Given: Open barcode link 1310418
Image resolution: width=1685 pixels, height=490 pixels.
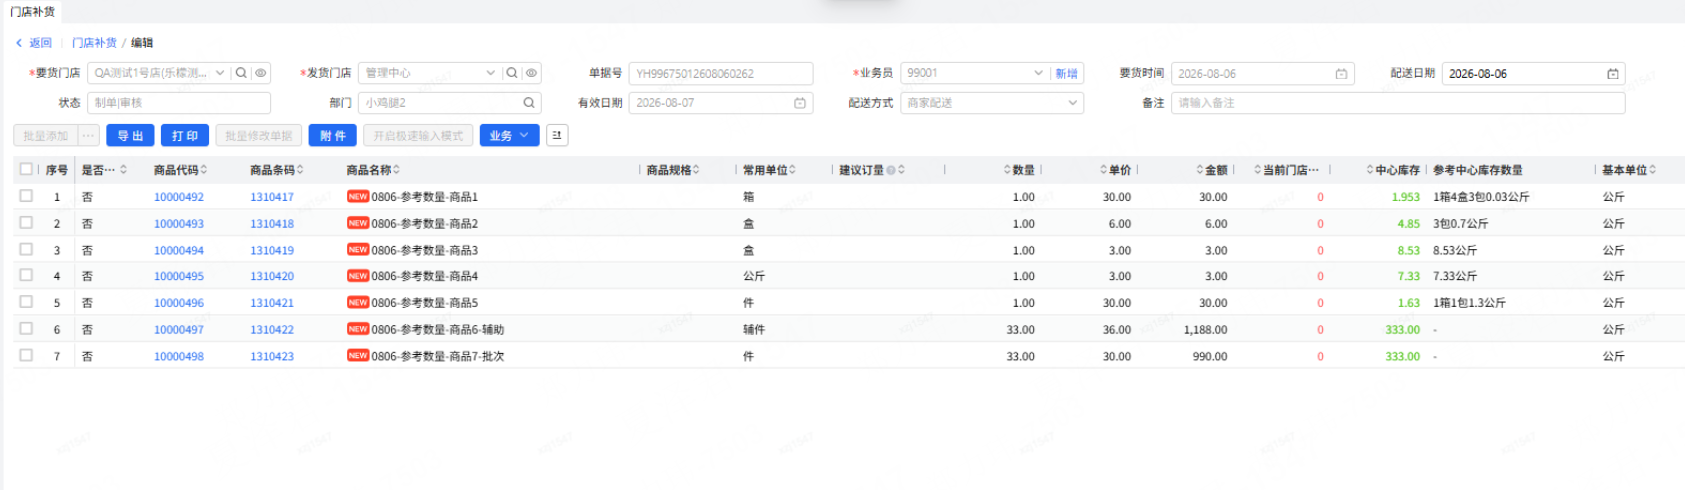Looking at the screenshot, I should click(x=272, y=224).
